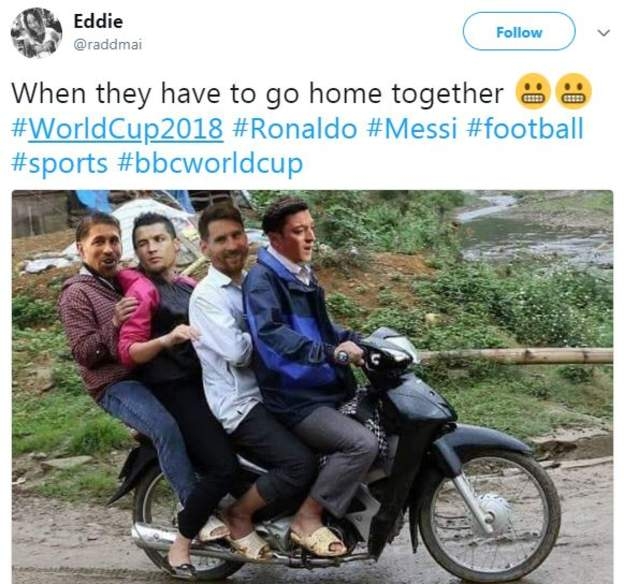The width and height of the screenshot is (624, 584).
Task: Open the #Messi hashtag
Action: [x=411, y=129]
